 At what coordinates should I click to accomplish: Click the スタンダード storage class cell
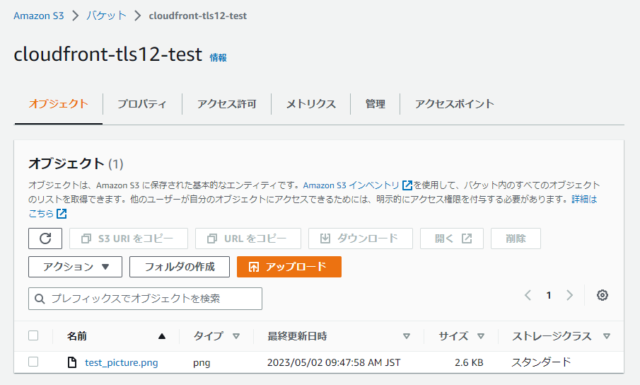(x=541, y=362)
